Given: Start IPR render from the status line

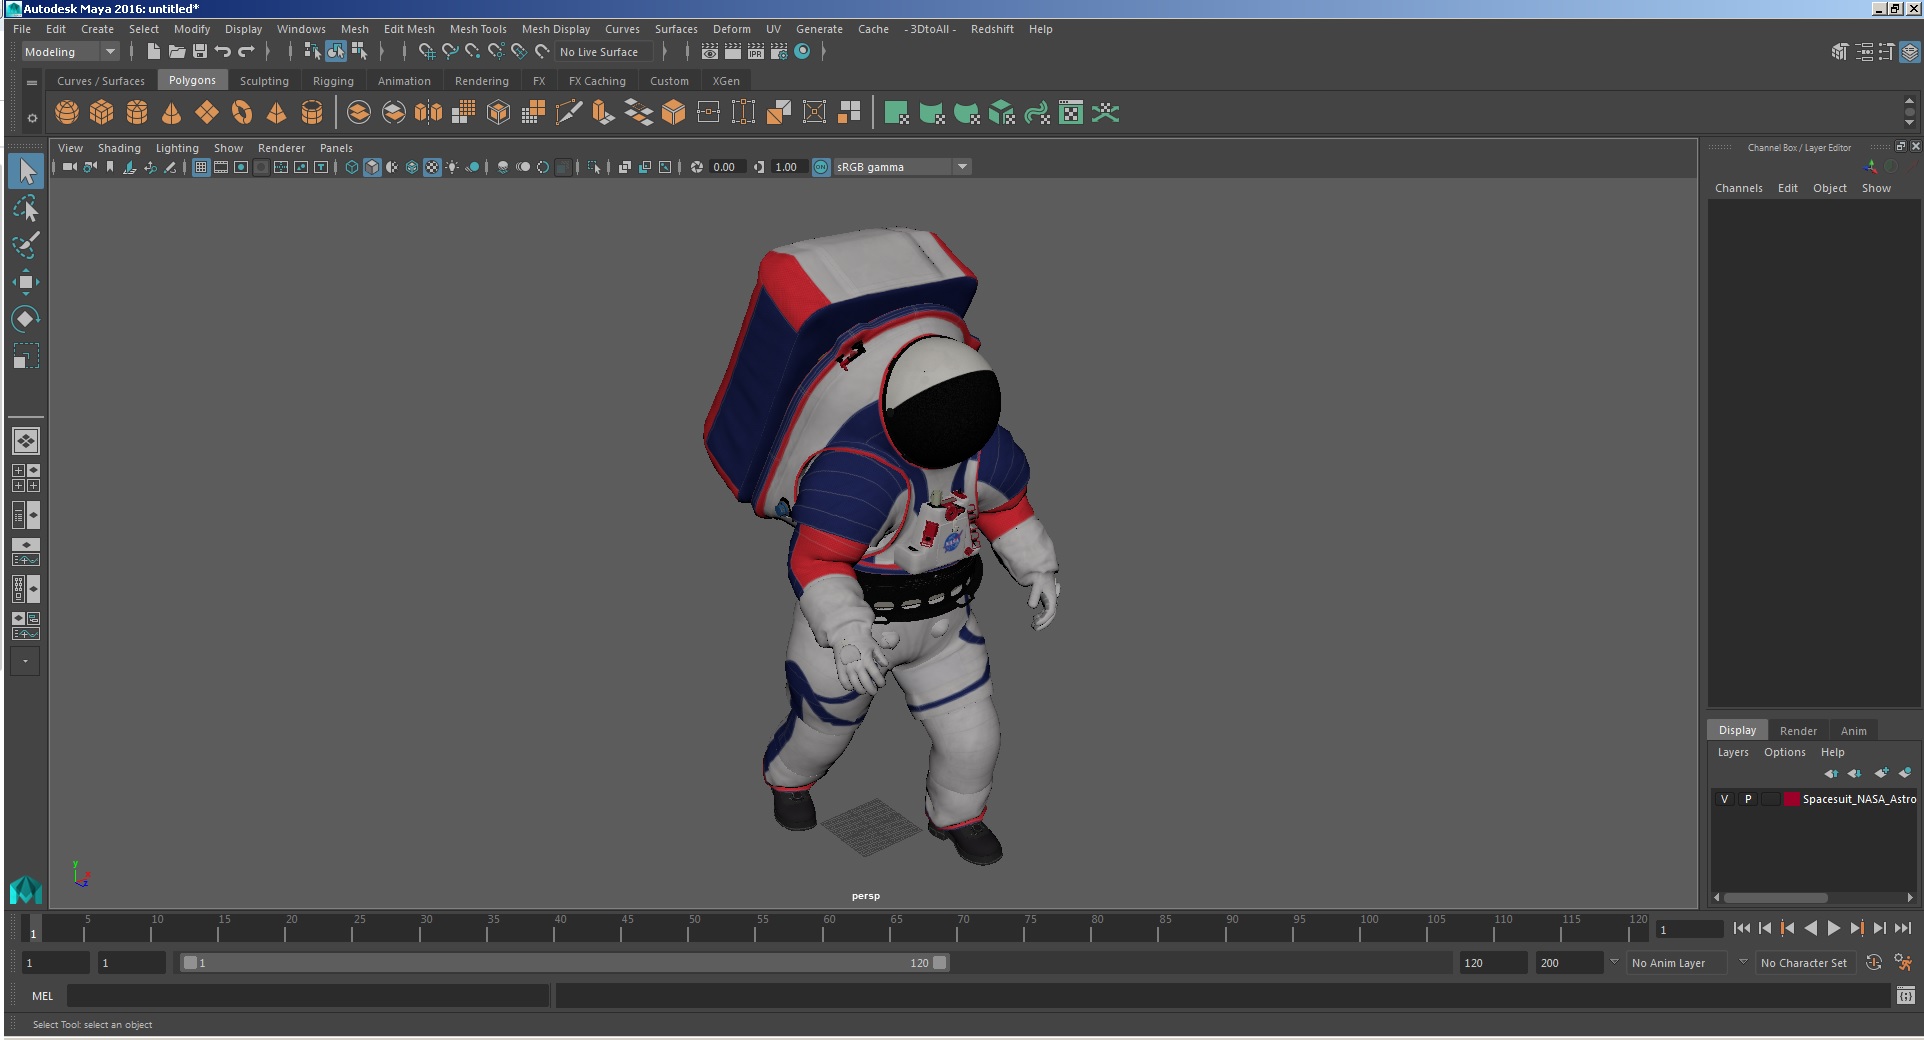Looking at the screenshot, I should point(756,52).
